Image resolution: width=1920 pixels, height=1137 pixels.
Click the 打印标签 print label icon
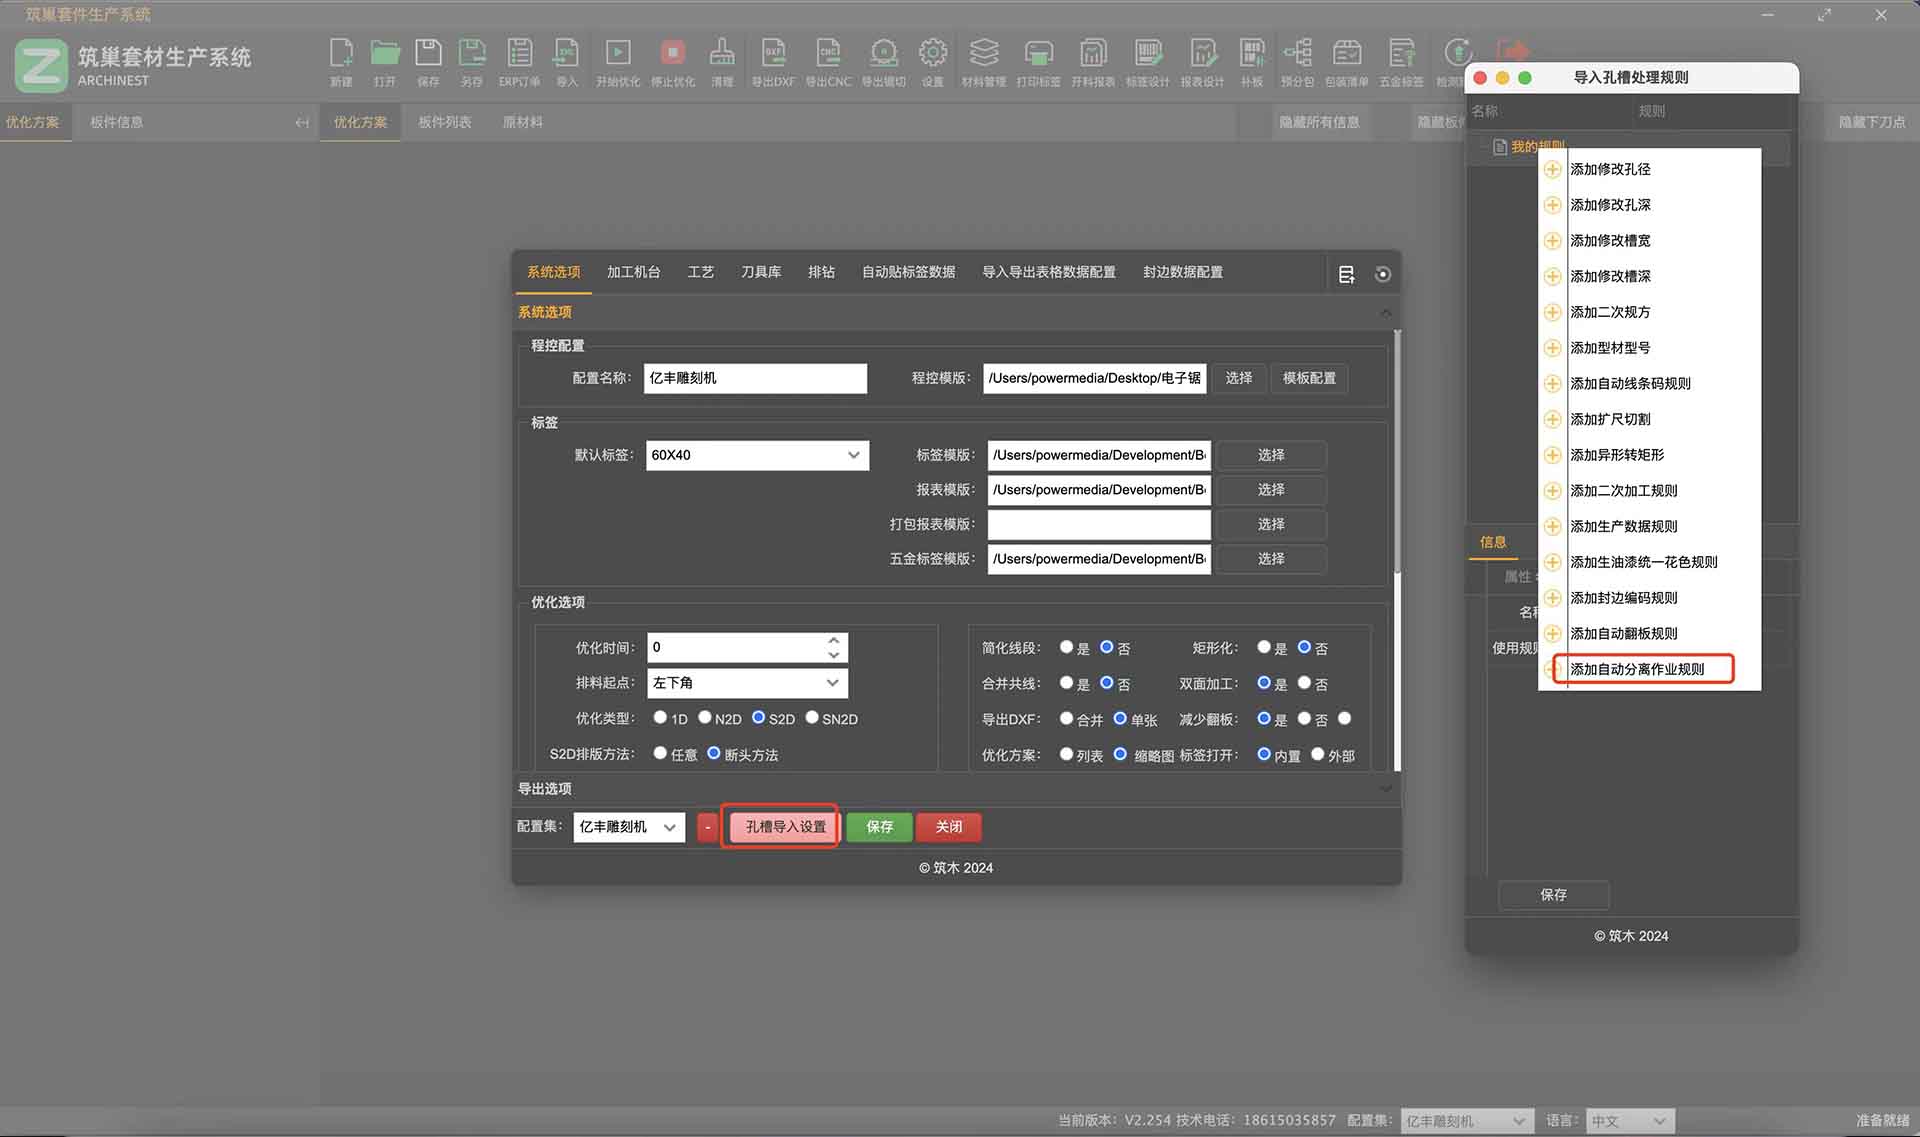pos(1038,54)
